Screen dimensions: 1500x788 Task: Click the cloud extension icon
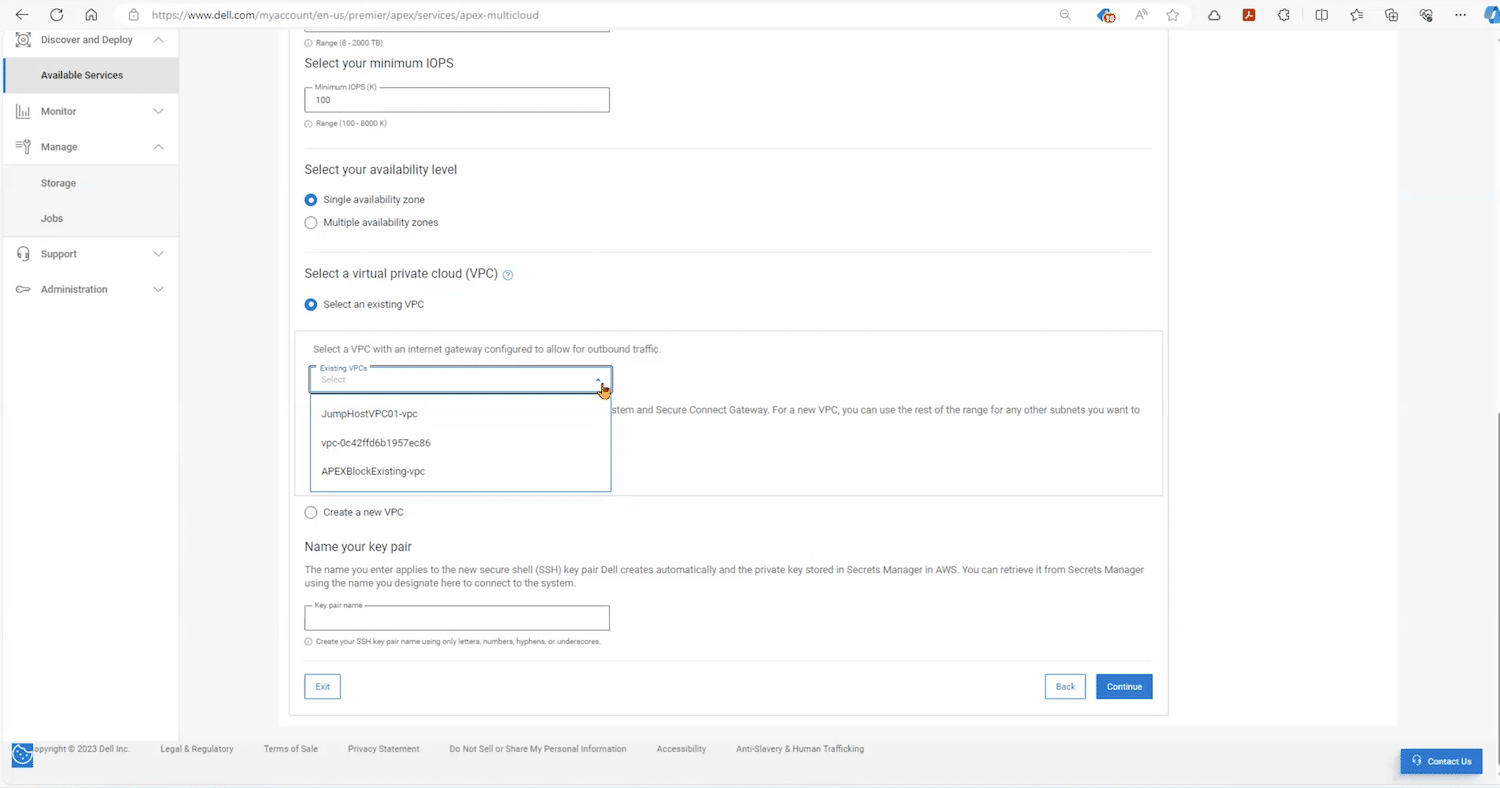pyautogui.click(x=1214, y=15)
